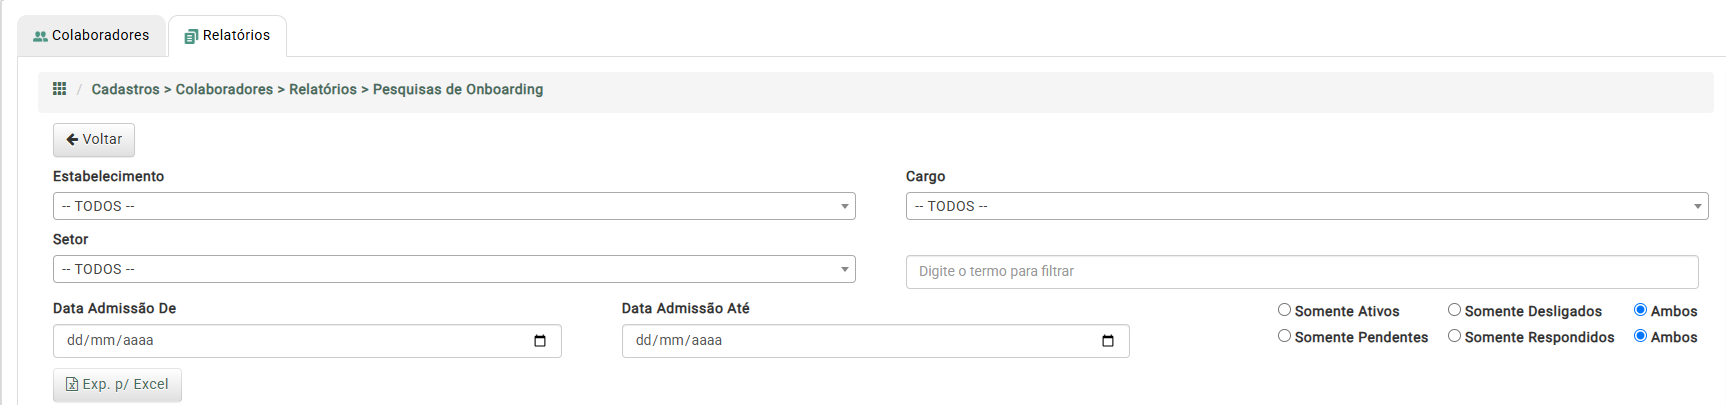Choose Somente Pendentes radio option
This screenshot has width=1726, height=405.
pos(1284,336)
